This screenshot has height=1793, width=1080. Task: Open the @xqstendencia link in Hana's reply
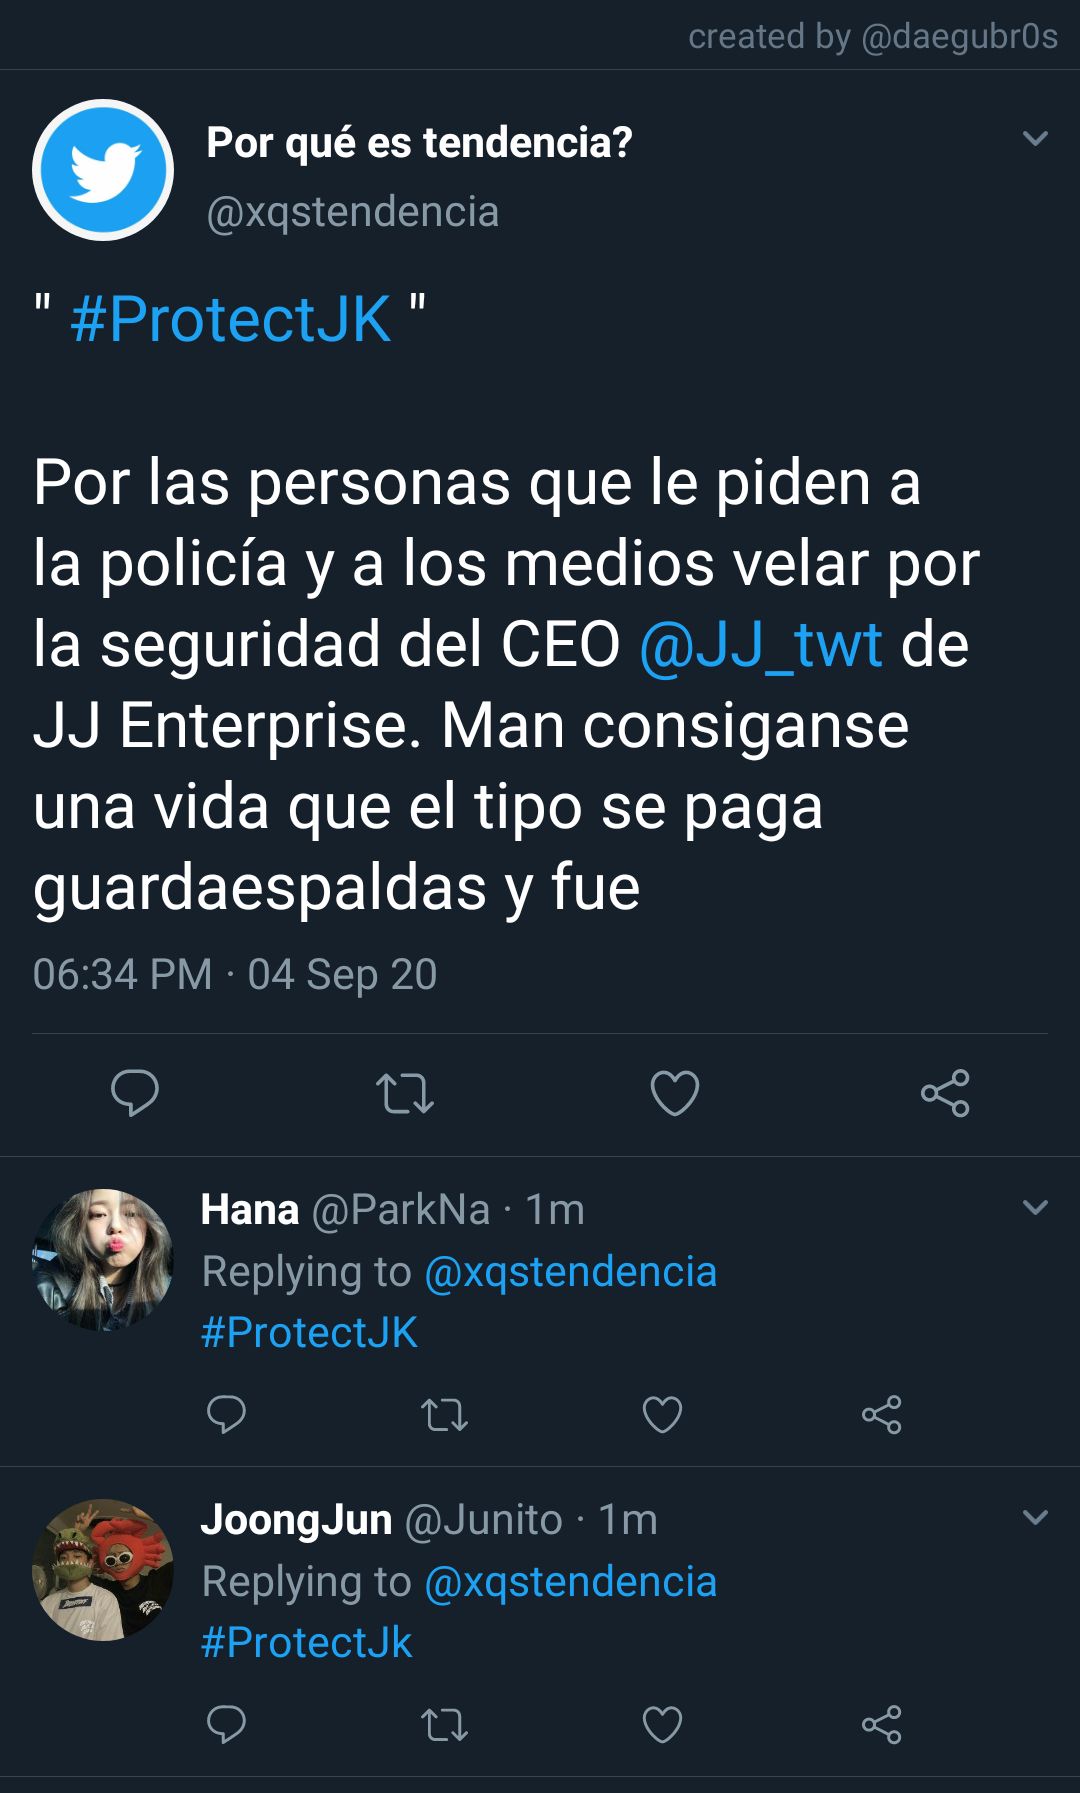pos(571,1272)
